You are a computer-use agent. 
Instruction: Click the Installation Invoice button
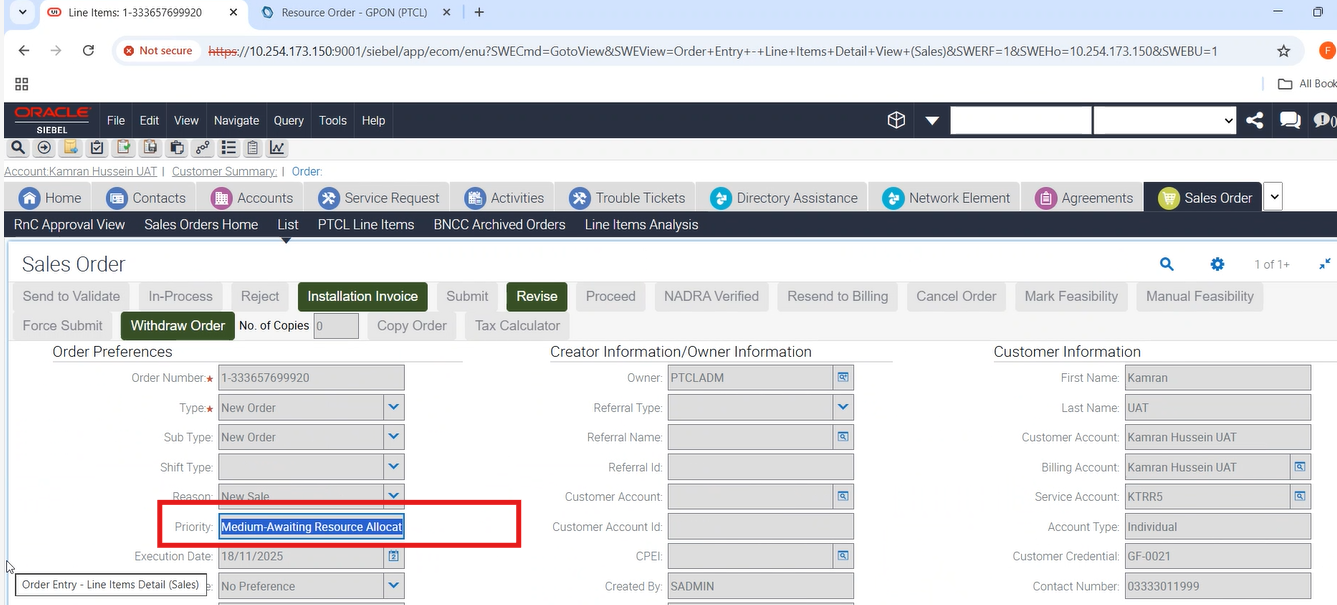(362, 296)
